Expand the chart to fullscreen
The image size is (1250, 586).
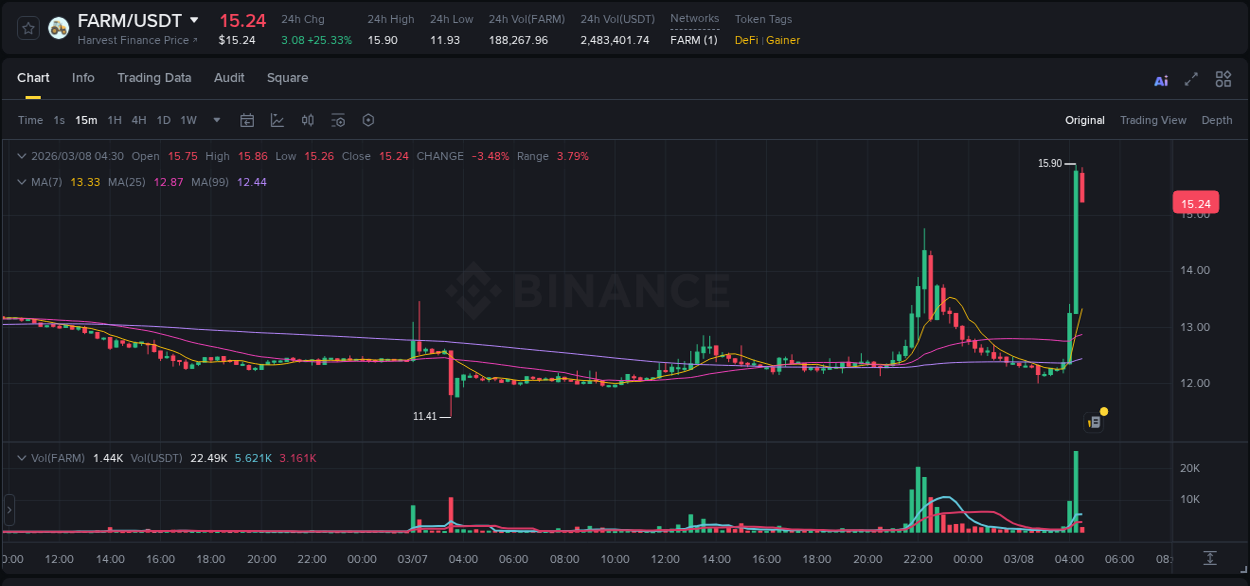pyautogui.click(x=1192, y=78)
